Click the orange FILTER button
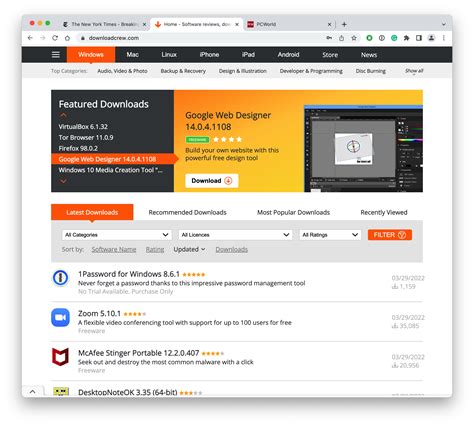This screenshot has width=474, height=426. [x=390, y=235]
